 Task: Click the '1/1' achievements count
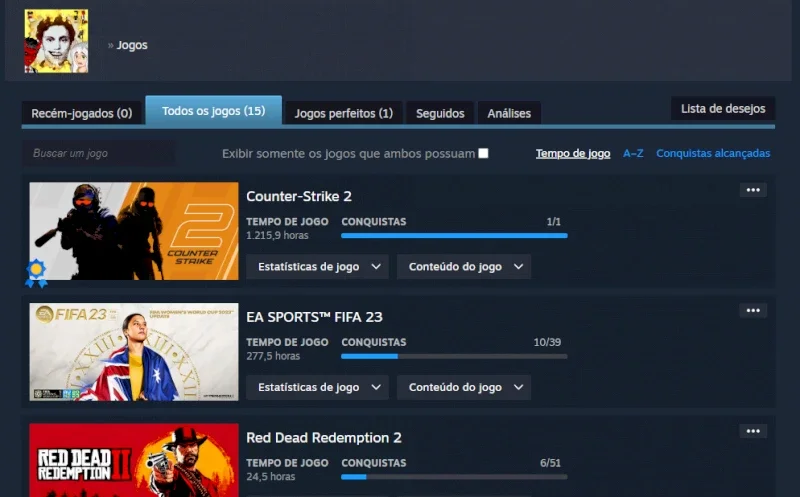coord(554,221)
